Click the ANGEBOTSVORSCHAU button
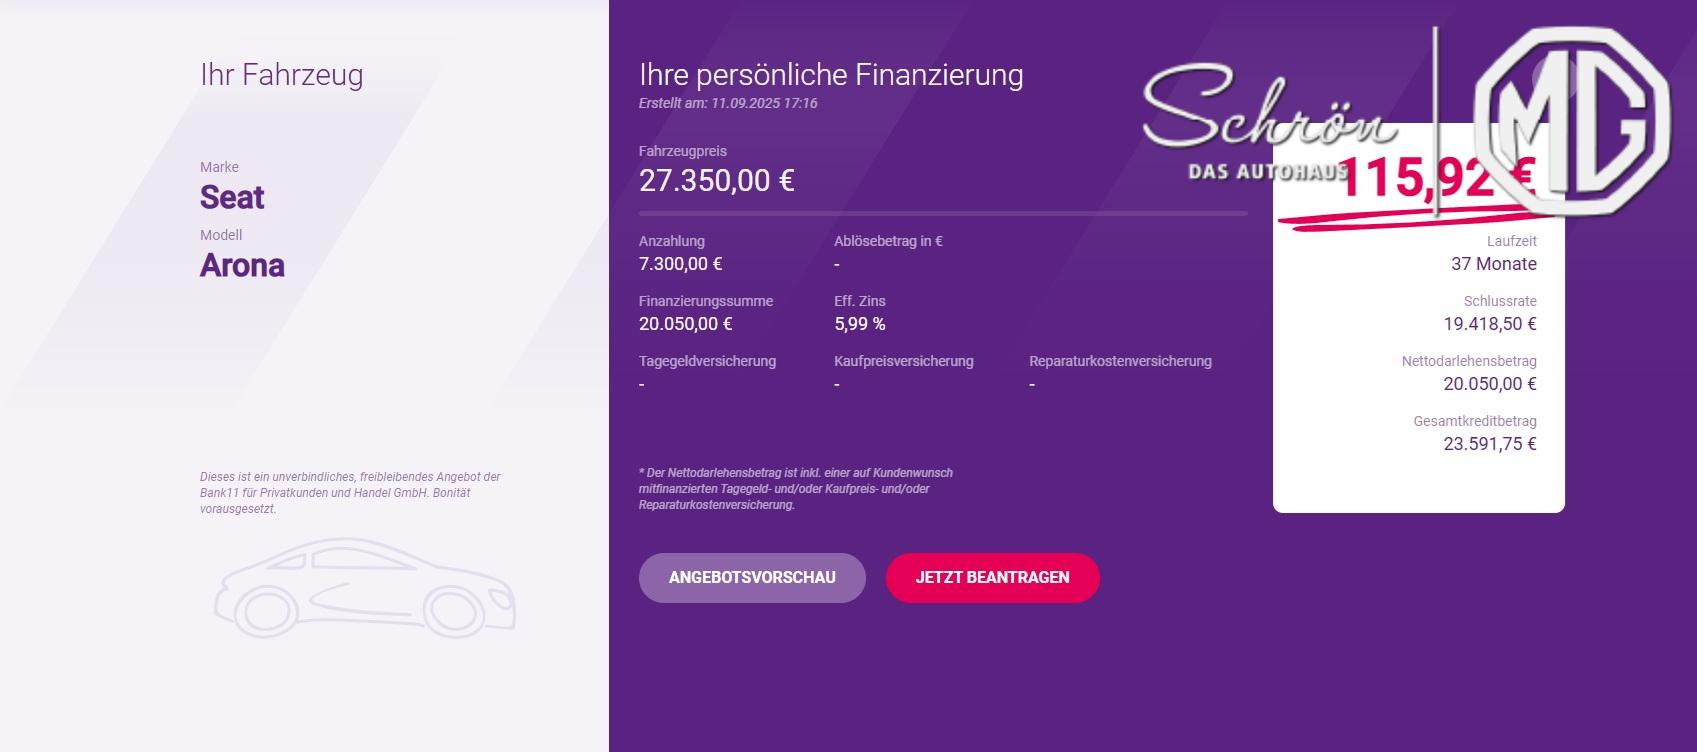The image size is (1697, 752). [x=752, y=578]
